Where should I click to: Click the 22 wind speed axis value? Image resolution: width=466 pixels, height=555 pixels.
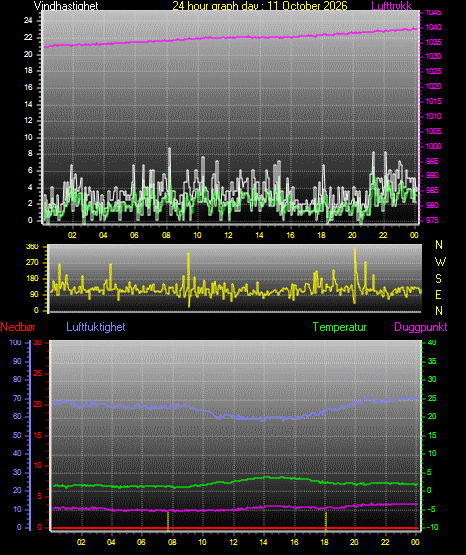click(28, 37)
